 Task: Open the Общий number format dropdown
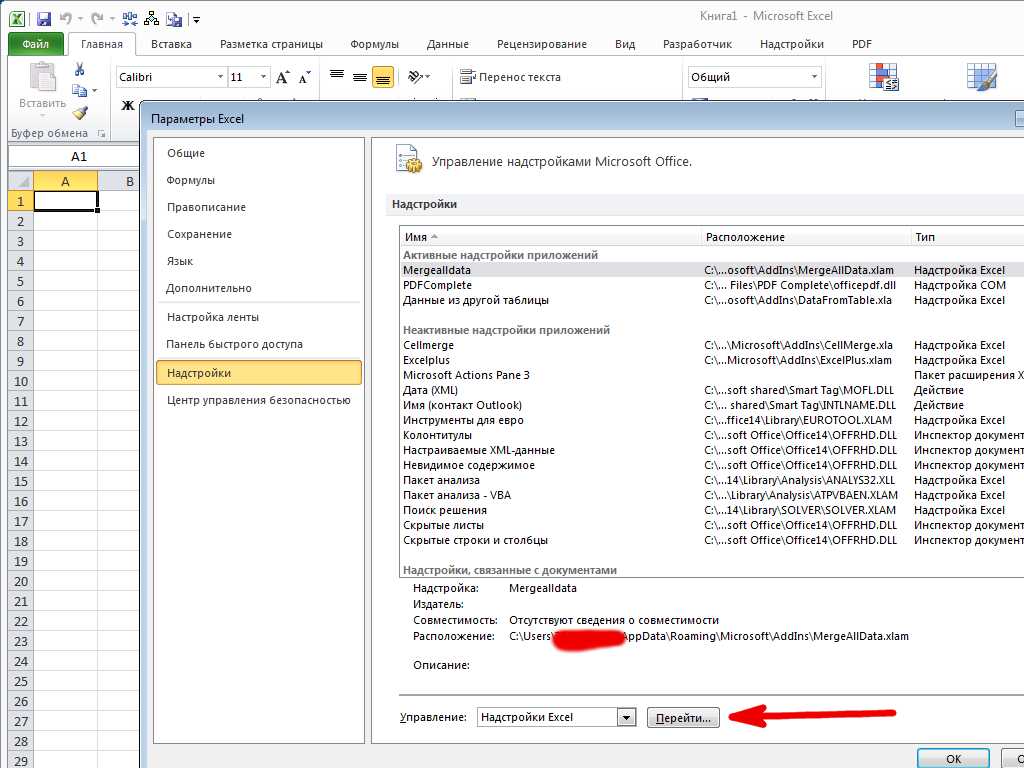[814, 77]
